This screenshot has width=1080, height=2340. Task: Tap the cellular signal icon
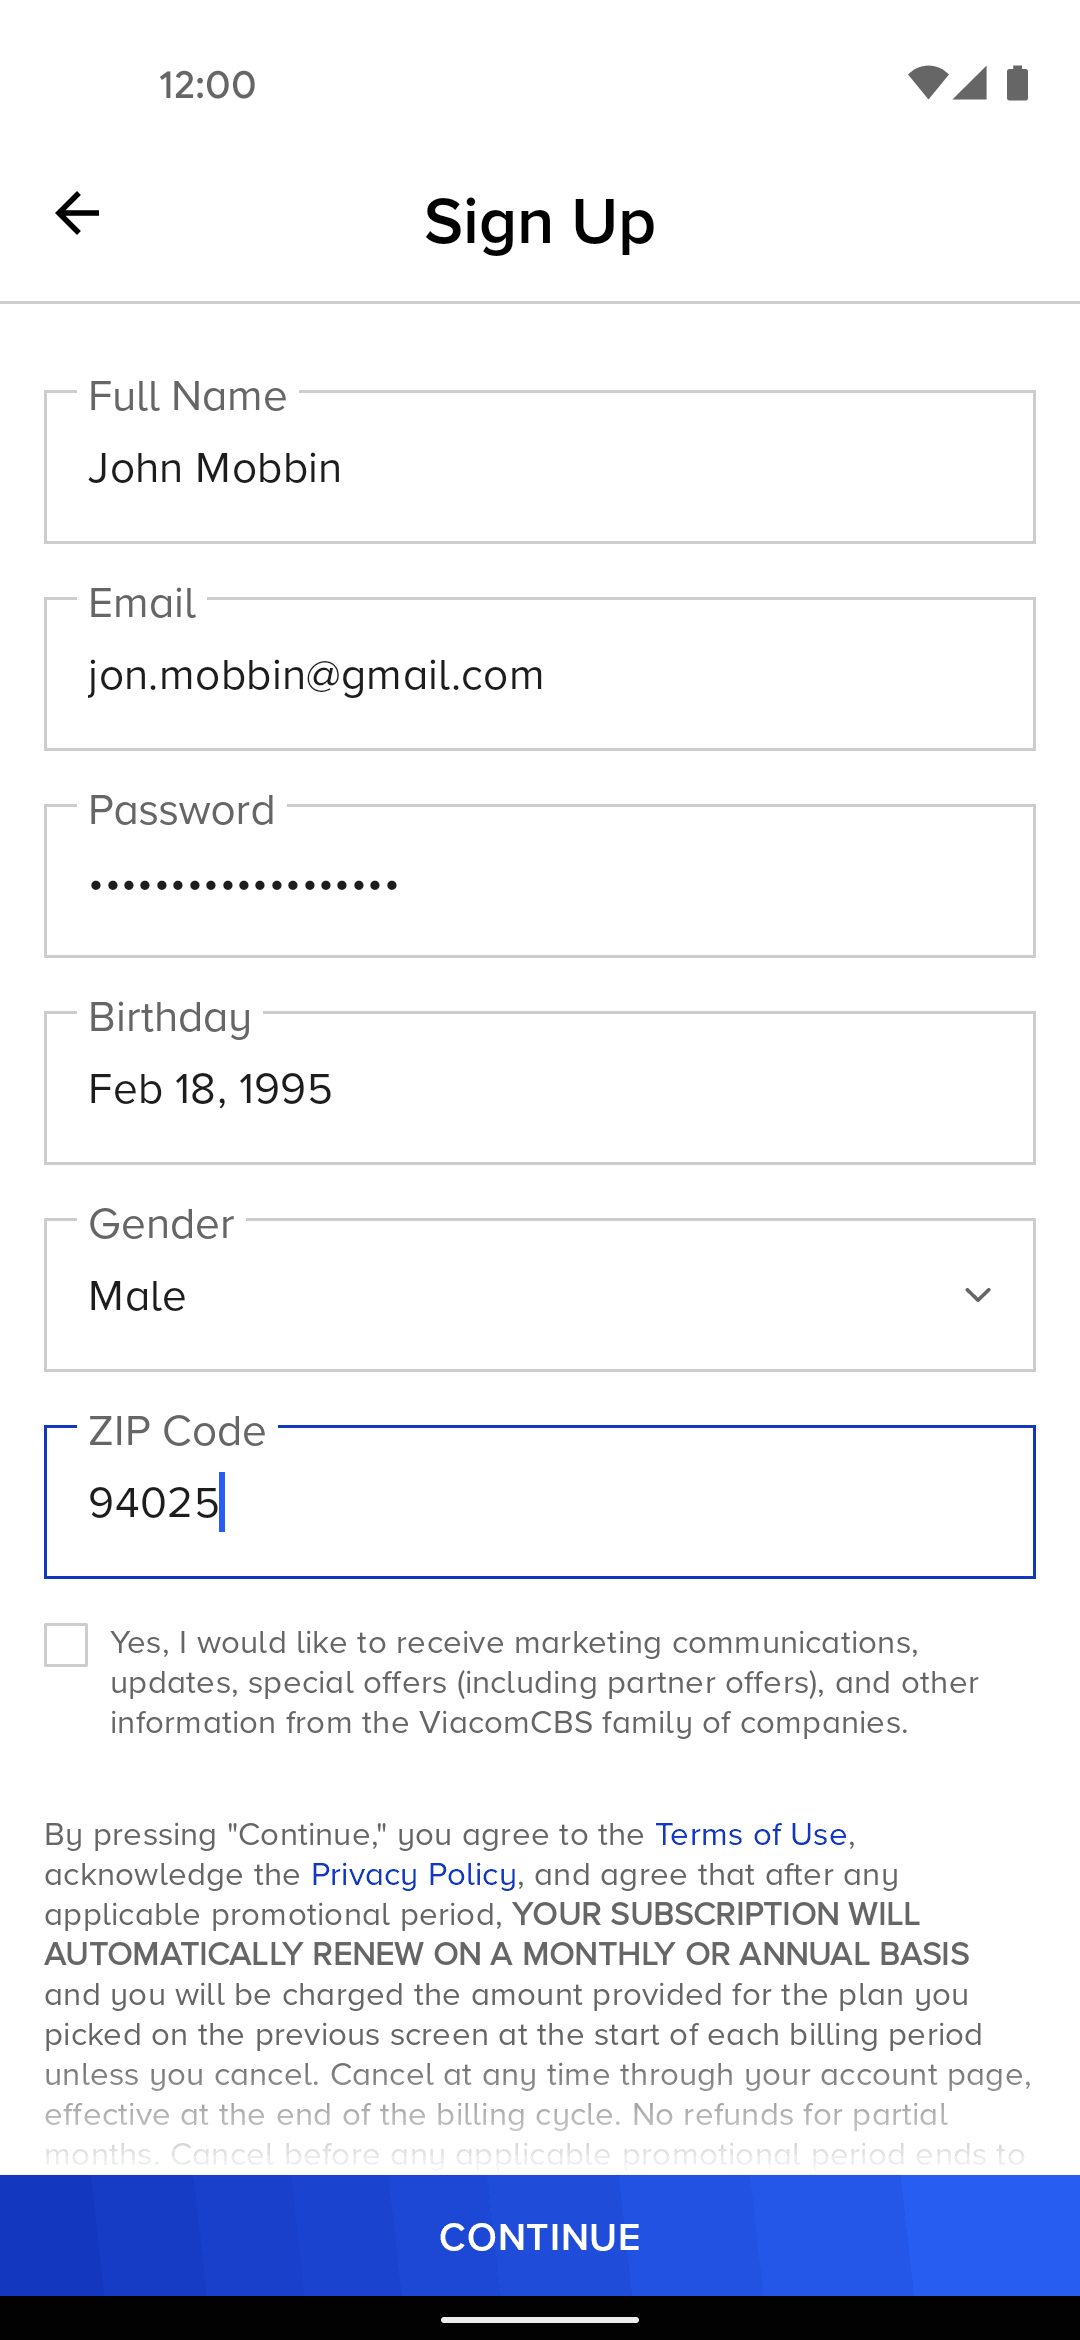[x=970, y=83]
